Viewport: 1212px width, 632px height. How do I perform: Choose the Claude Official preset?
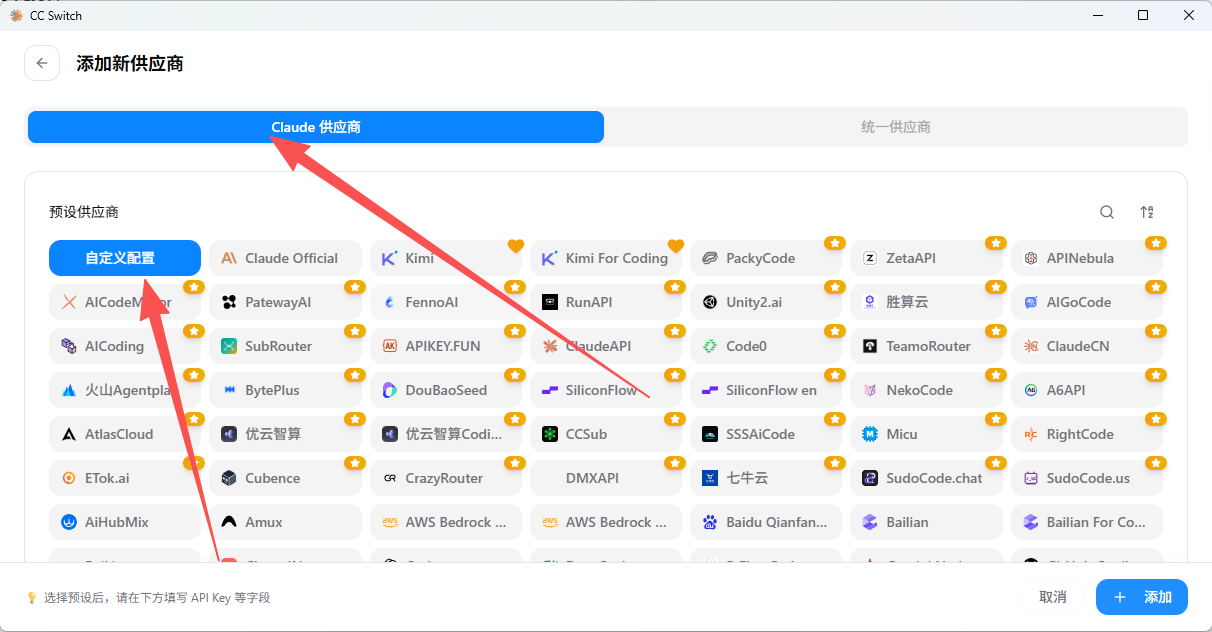coord(286,258)
